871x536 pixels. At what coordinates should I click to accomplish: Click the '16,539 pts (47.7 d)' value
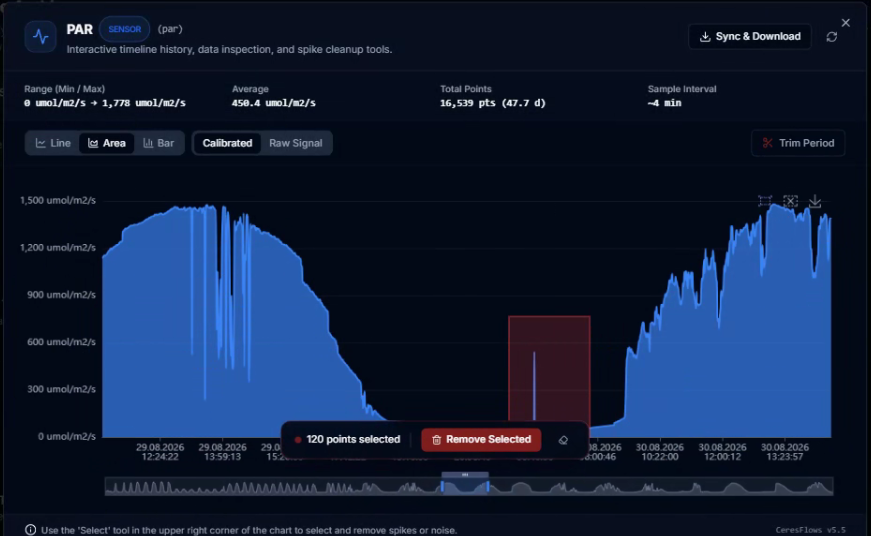pos(493,103)
